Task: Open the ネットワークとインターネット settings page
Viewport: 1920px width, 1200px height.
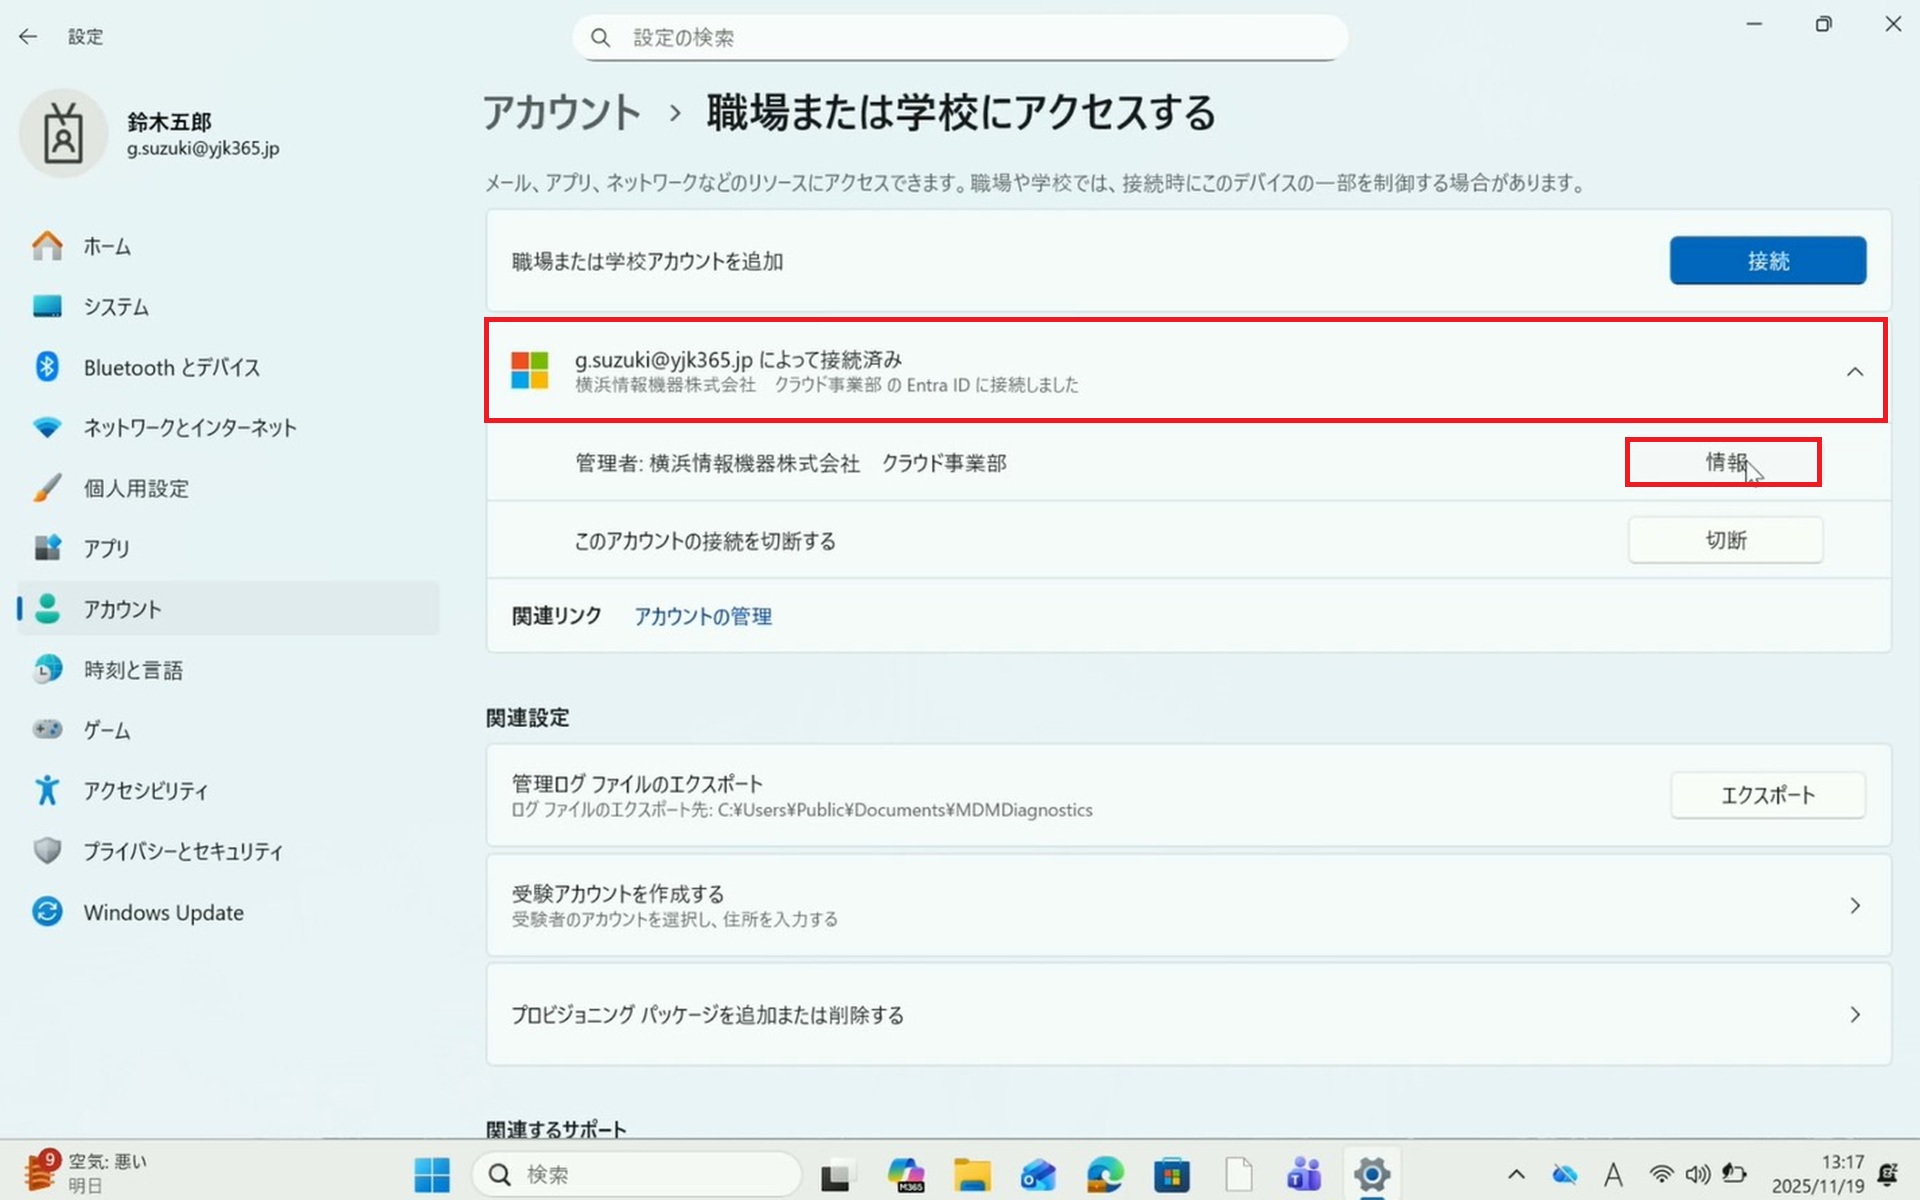Action: pos(189,428)
